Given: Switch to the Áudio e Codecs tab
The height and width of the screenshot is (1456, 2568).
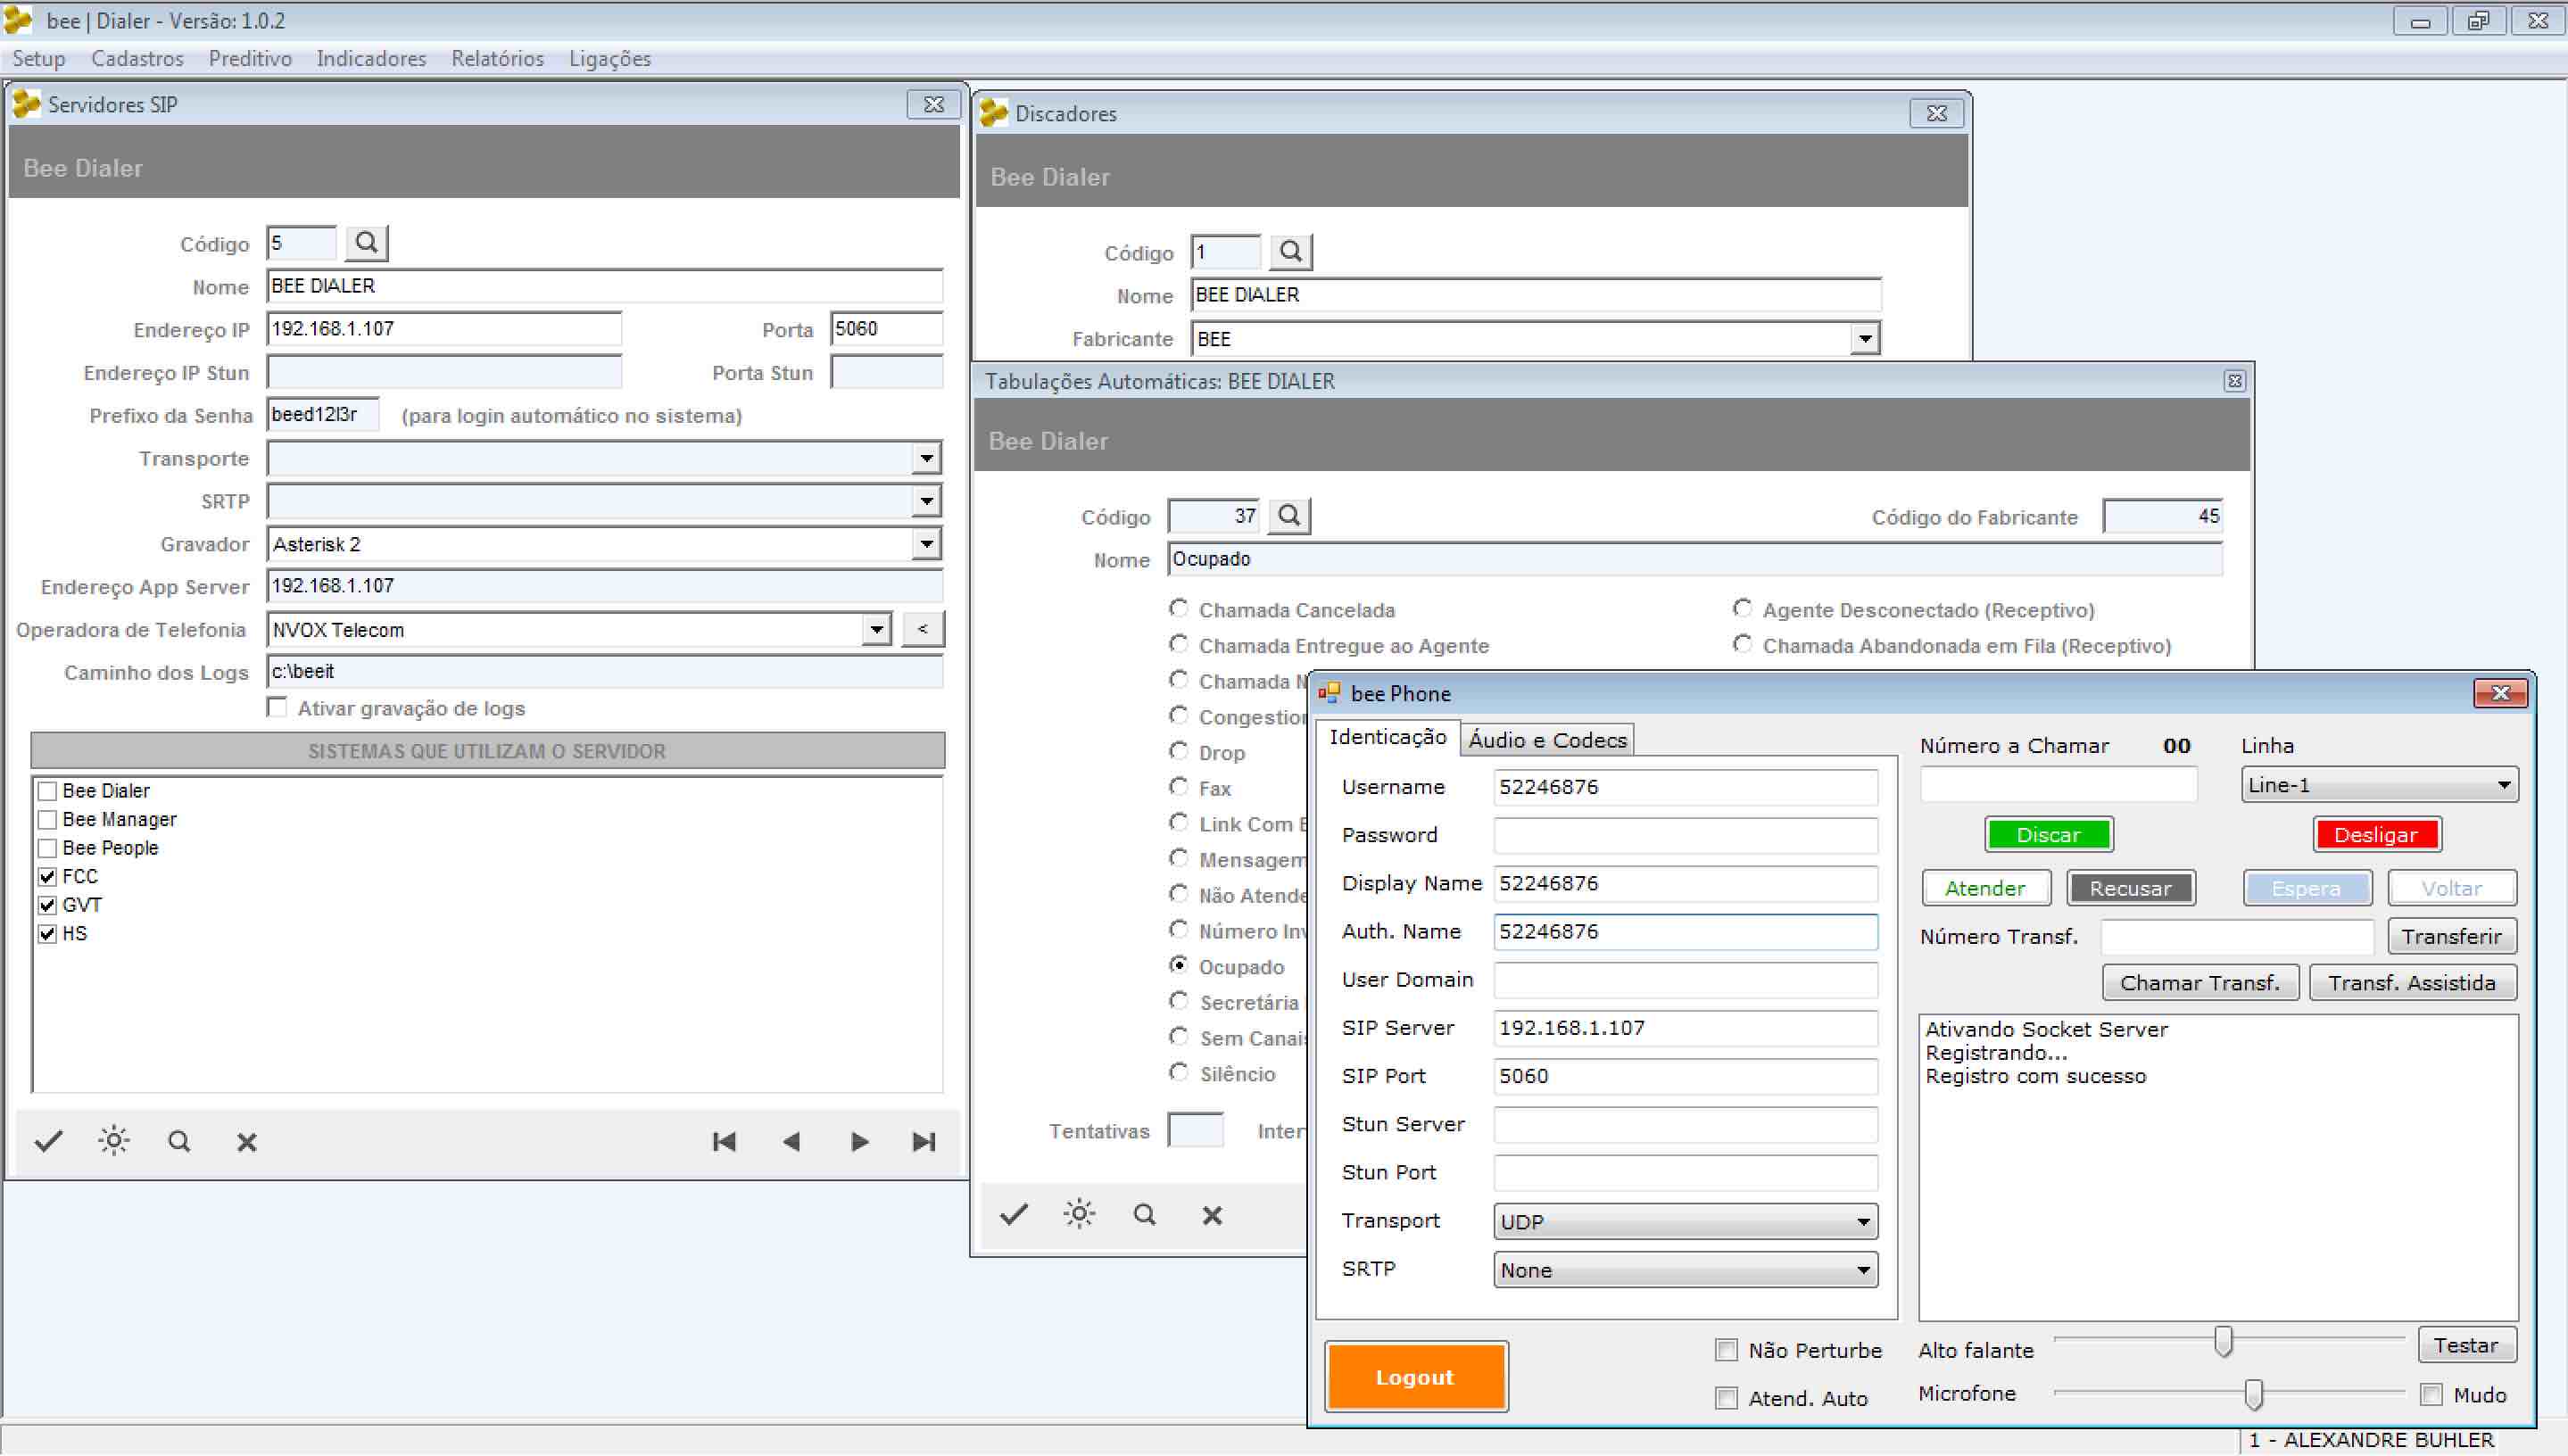Looking at the screenshot, I should pos(1547,740).
